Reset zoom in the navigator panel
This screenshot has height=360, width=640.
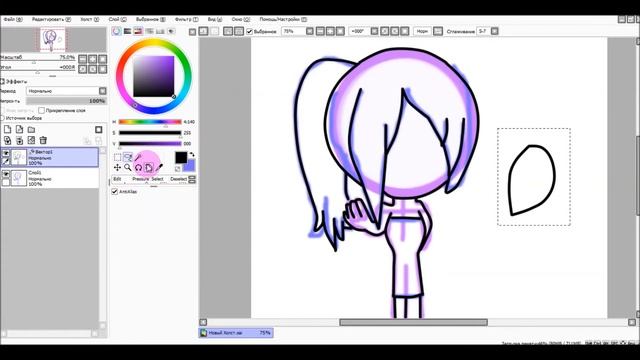click(102, 59)
